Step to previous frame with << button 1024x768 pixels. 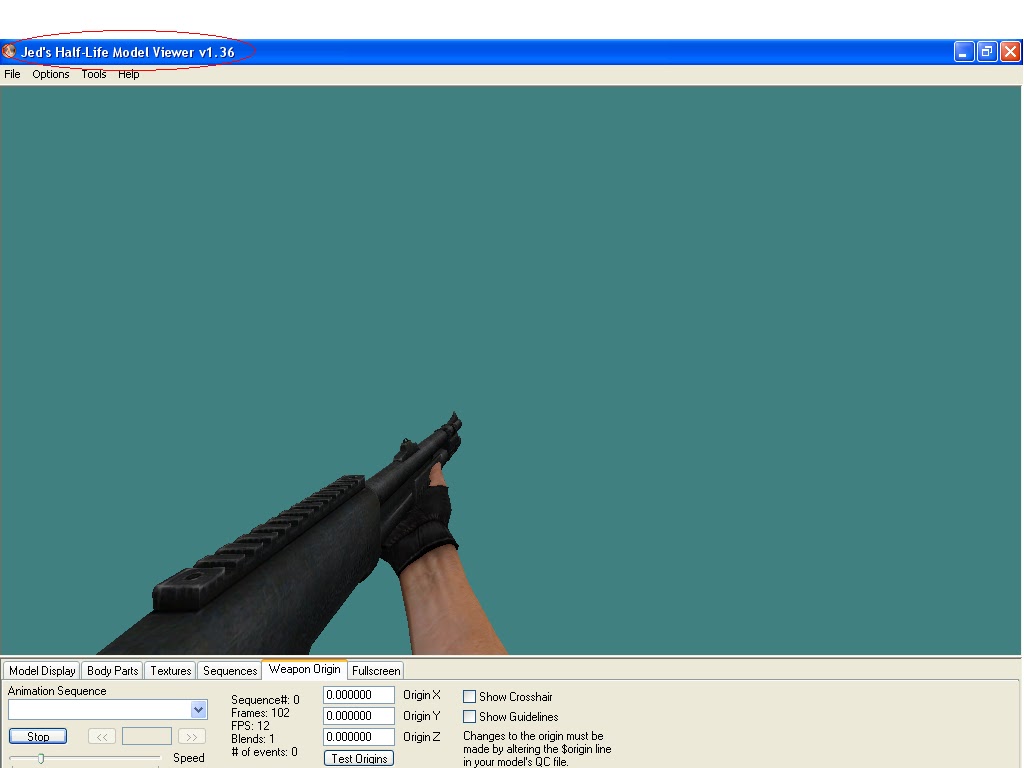(x=102, y=737)
